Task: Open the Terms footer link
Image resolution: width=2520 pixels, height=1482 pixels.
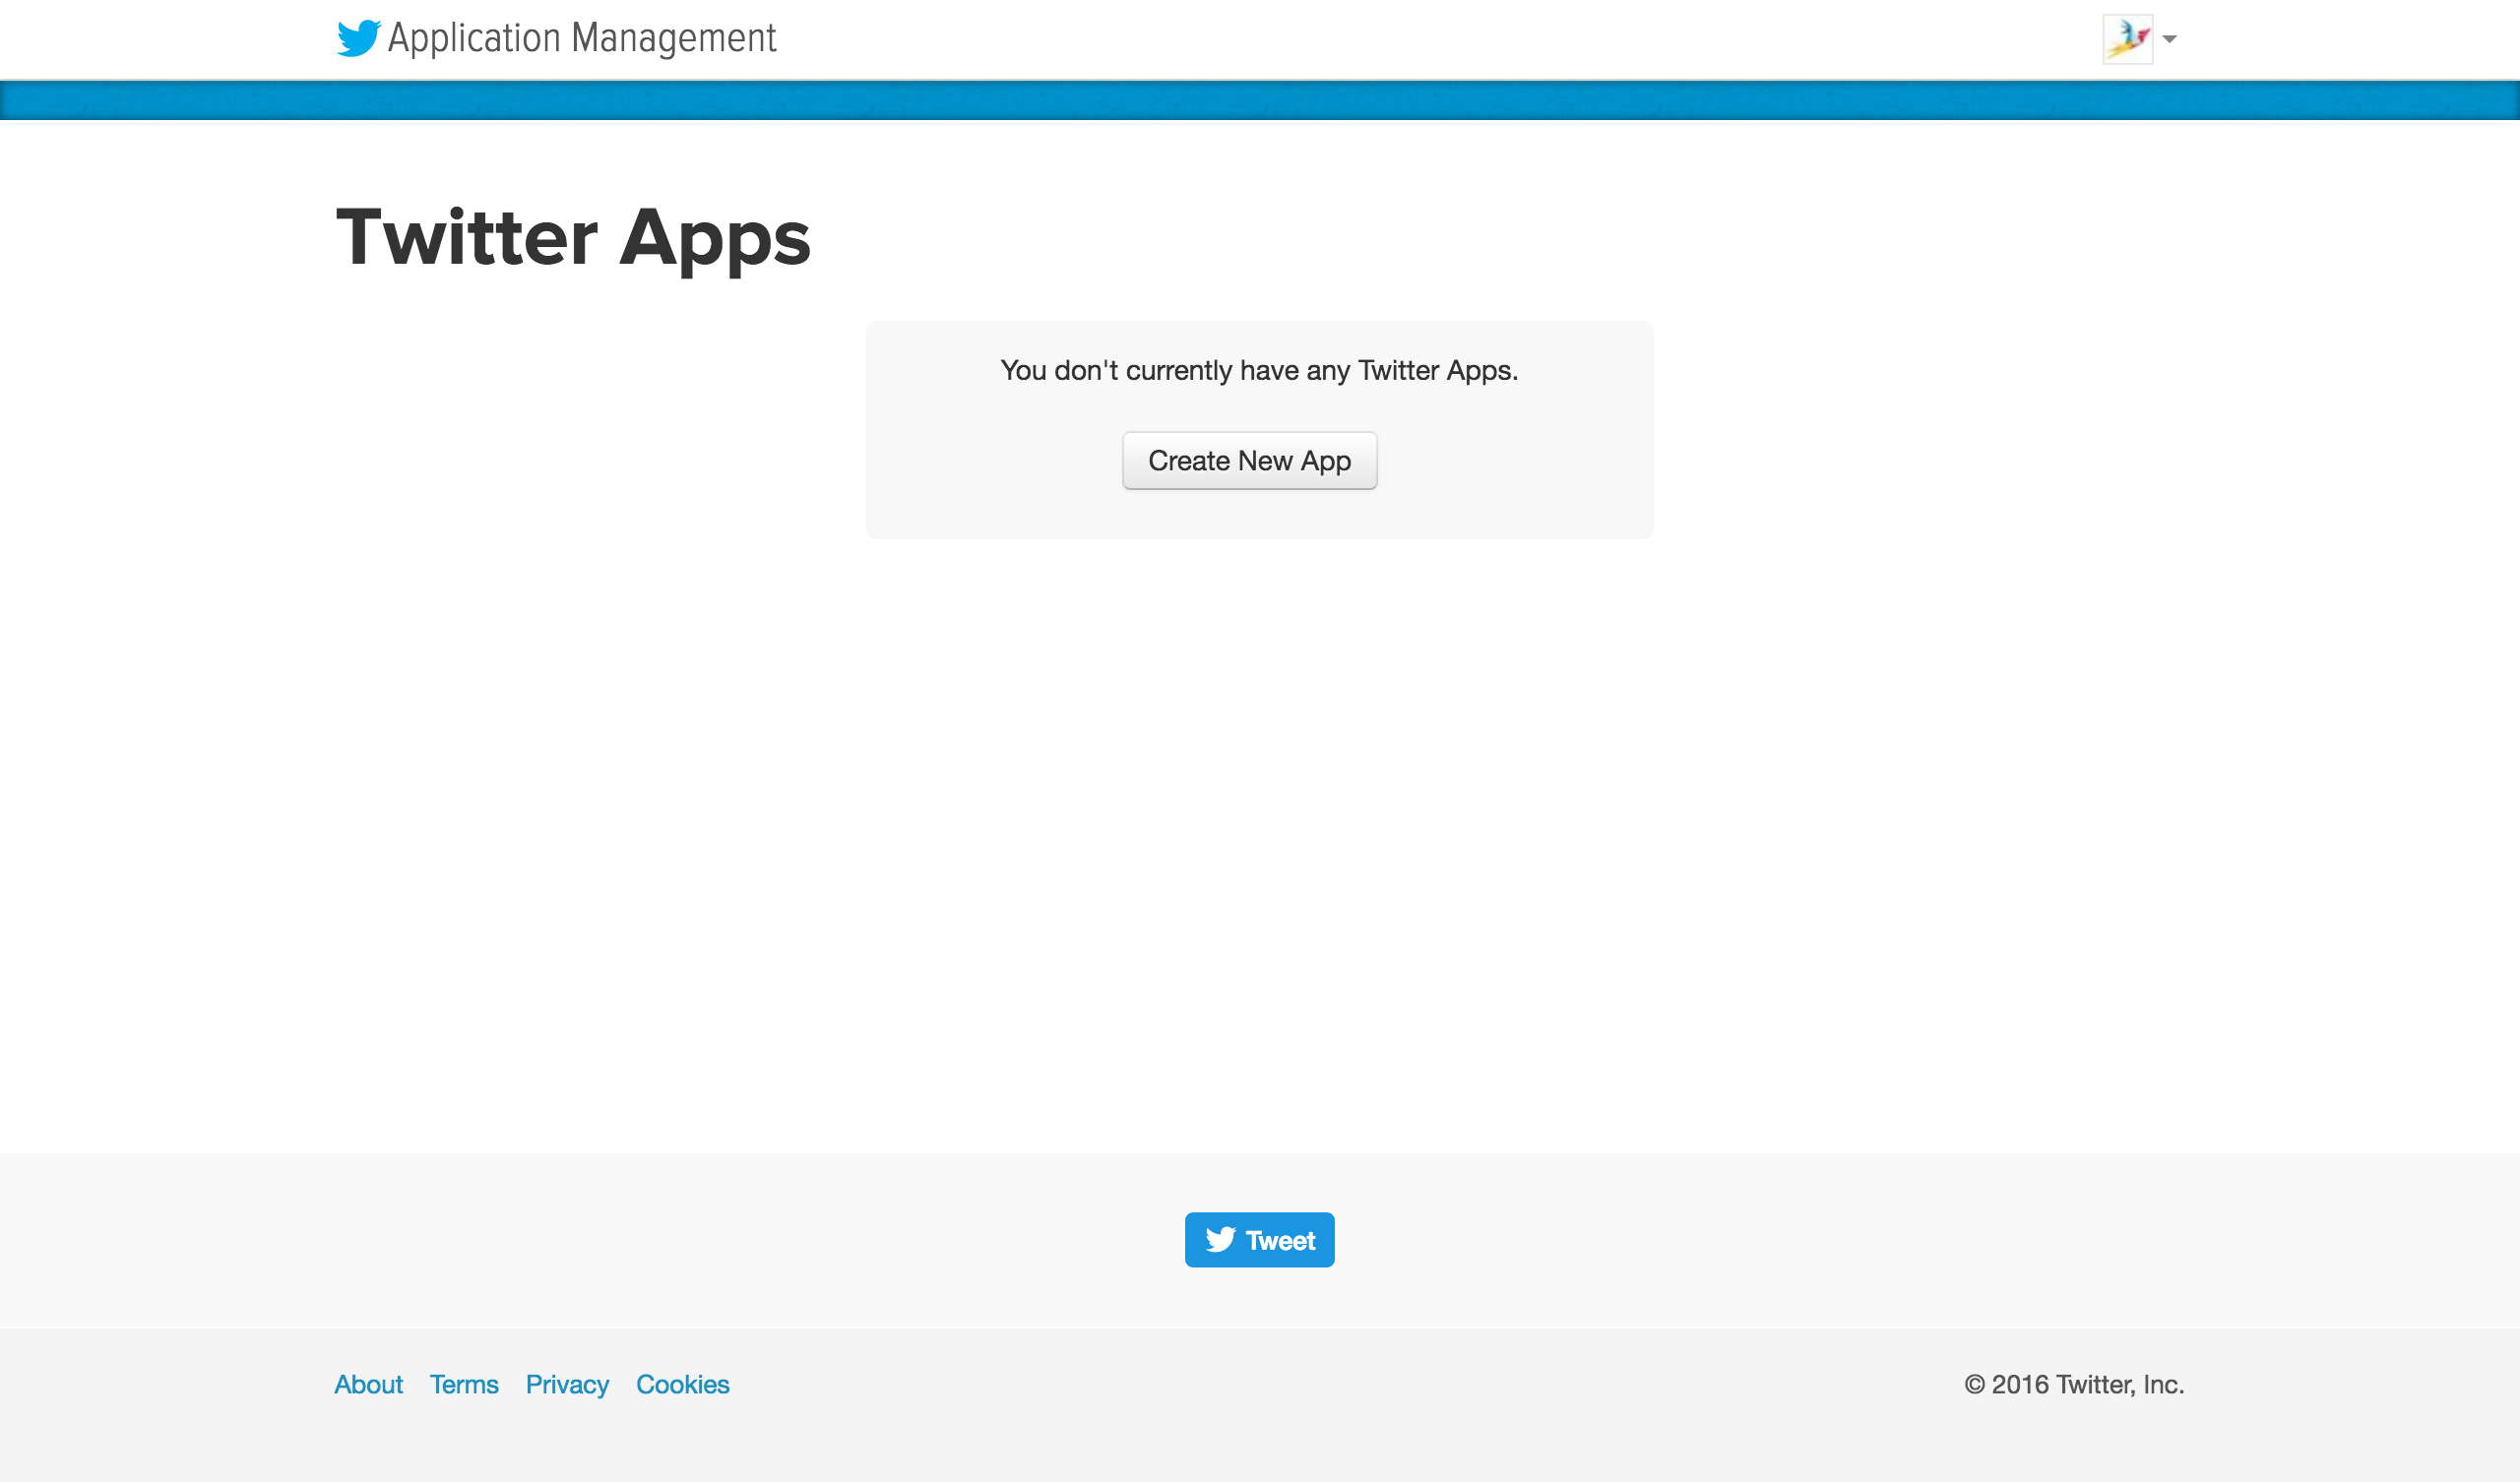Action: pos(464,1384)
